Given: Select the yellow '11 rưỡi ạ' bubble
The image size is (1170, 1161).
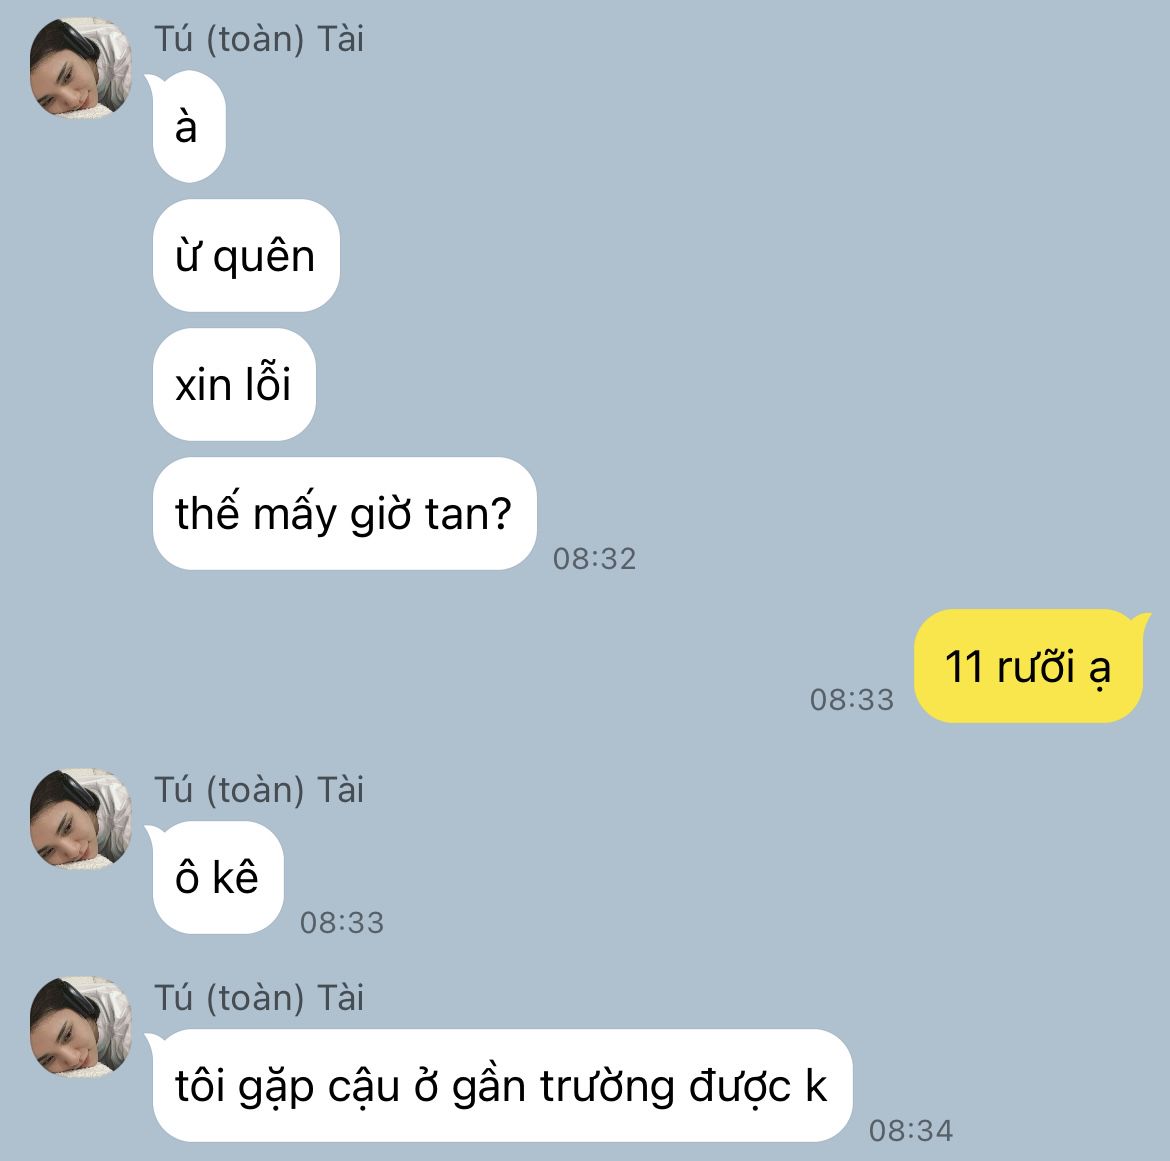Looking at the screenshot, I should click(x=1028, y=666).
